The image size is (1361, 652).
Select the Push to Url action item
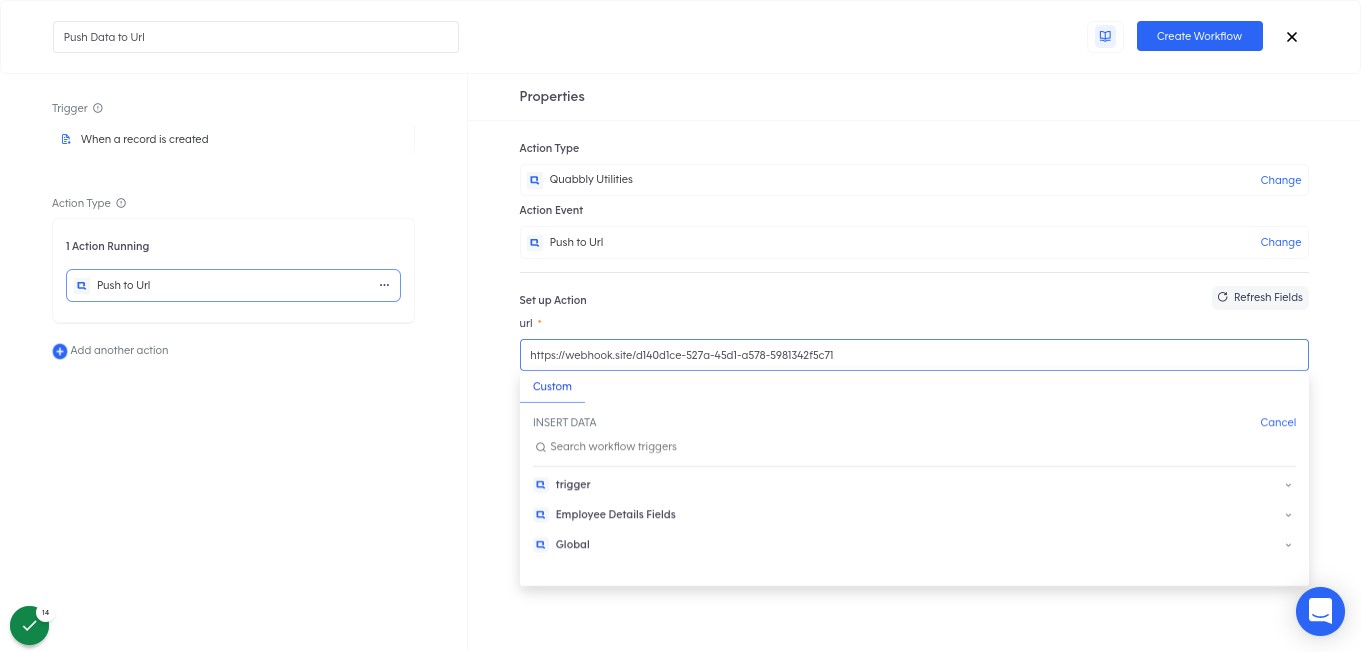pyautogui.click(x=233, y=286)
